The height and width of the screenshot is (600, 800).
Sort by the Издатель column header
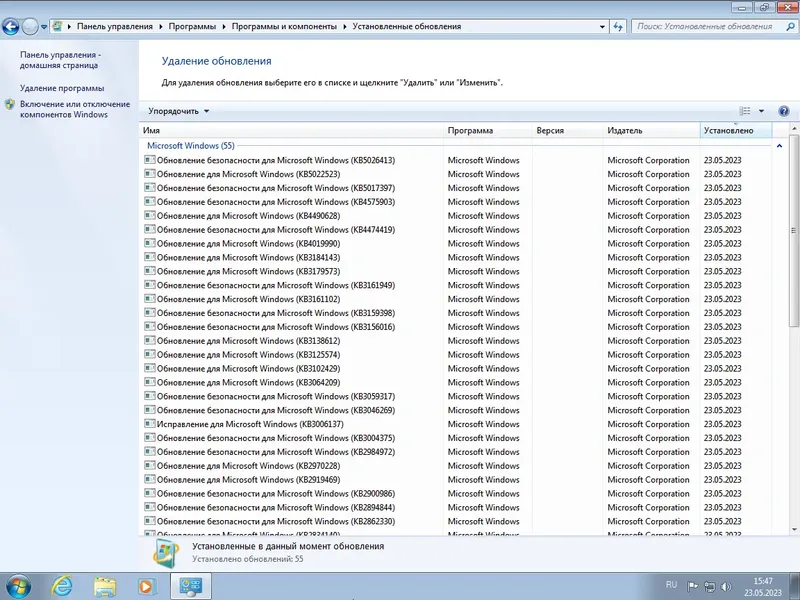point(652,131)
